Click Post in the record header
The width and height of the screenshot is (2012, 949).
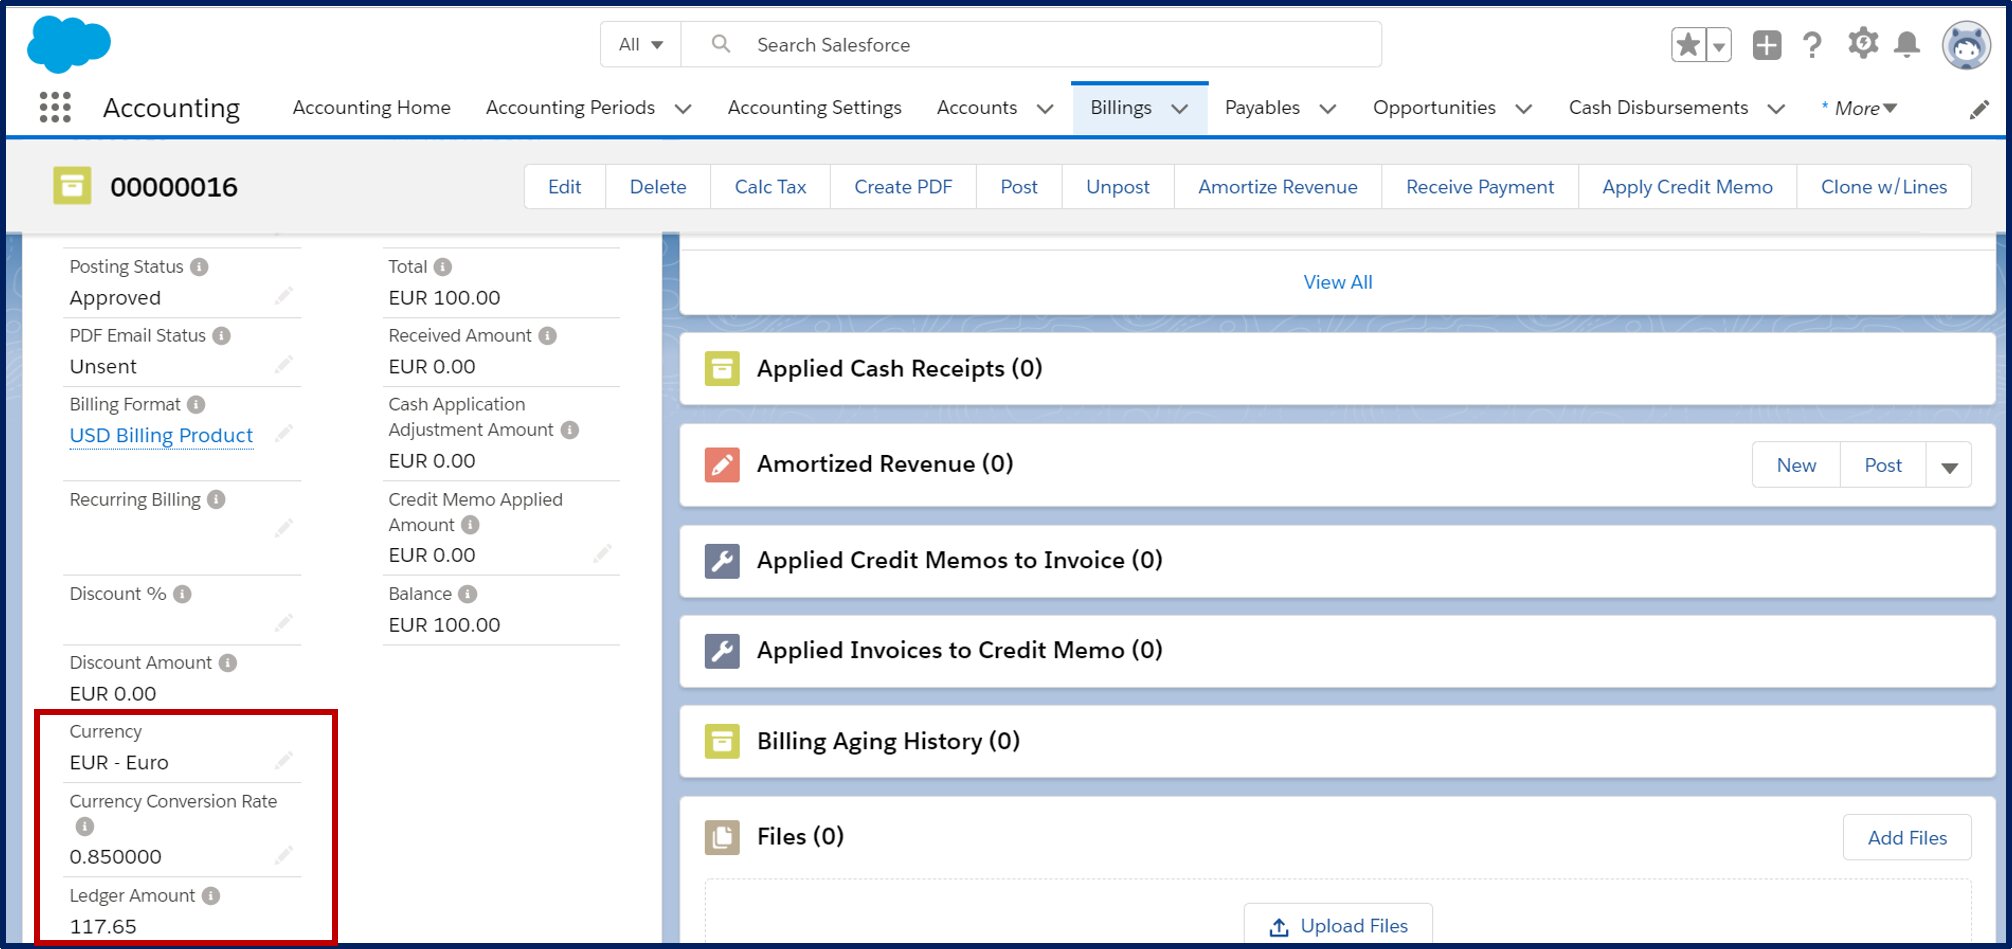point(1019,187)
